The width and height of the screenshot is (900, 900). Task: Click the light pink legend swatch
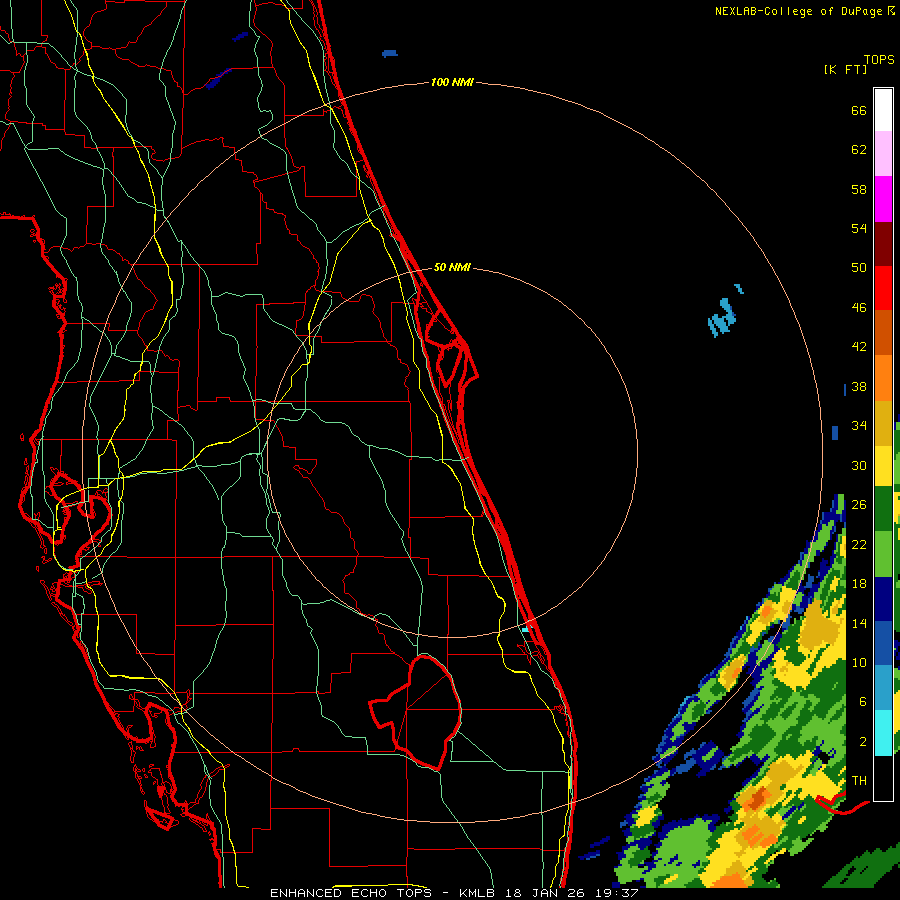coord(883,153)
